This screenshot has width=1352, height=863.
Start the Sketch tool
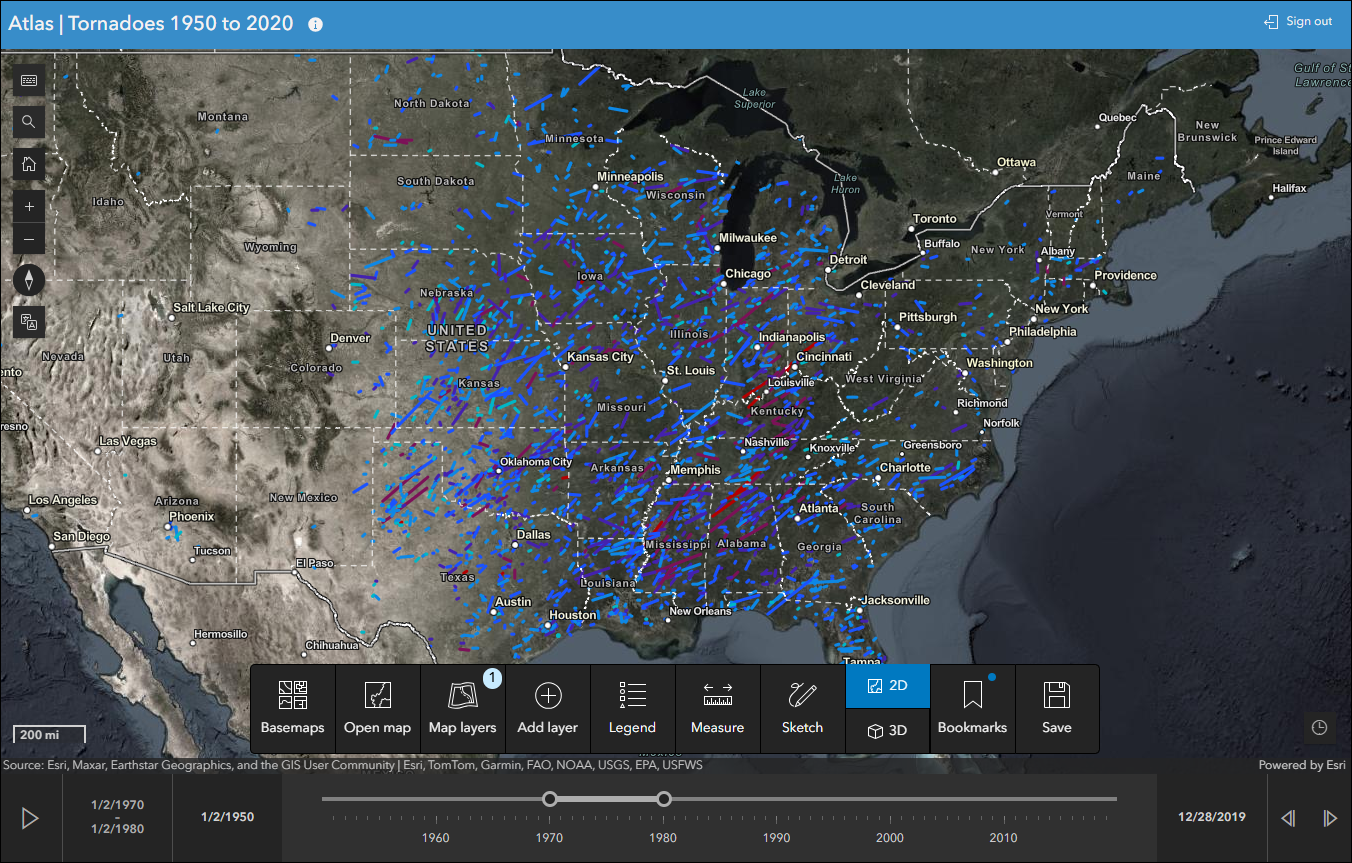(x=802, y=709)
